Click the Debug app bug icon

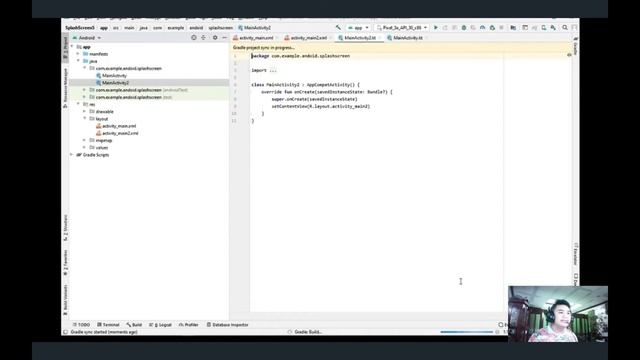tap(464, 28)
